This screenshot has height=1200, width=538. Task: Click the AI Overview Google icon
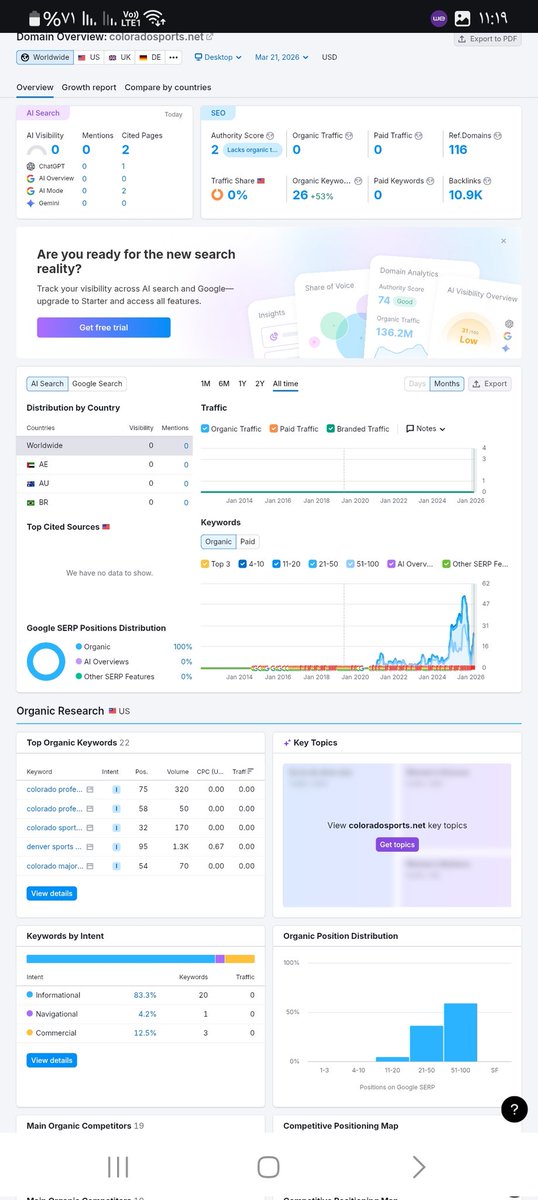(x=30, y=178)
